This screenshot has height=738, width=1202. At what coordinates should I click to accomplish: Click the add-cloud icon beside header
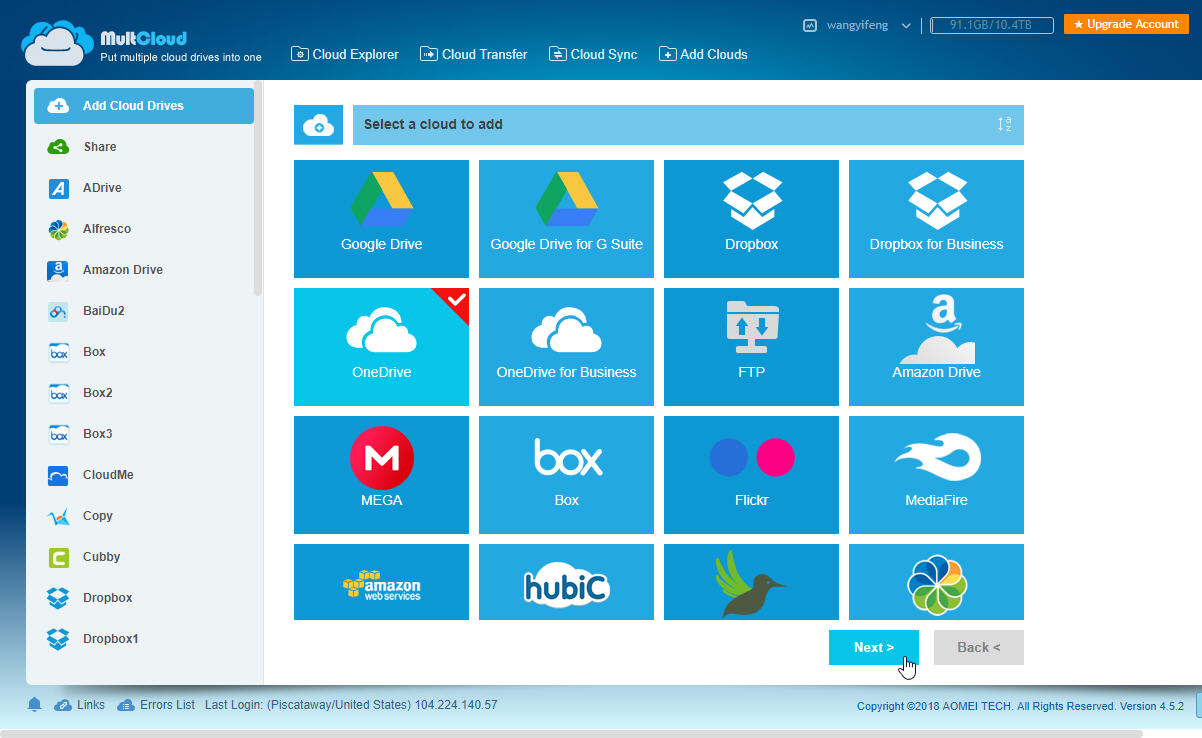(318, 125)
